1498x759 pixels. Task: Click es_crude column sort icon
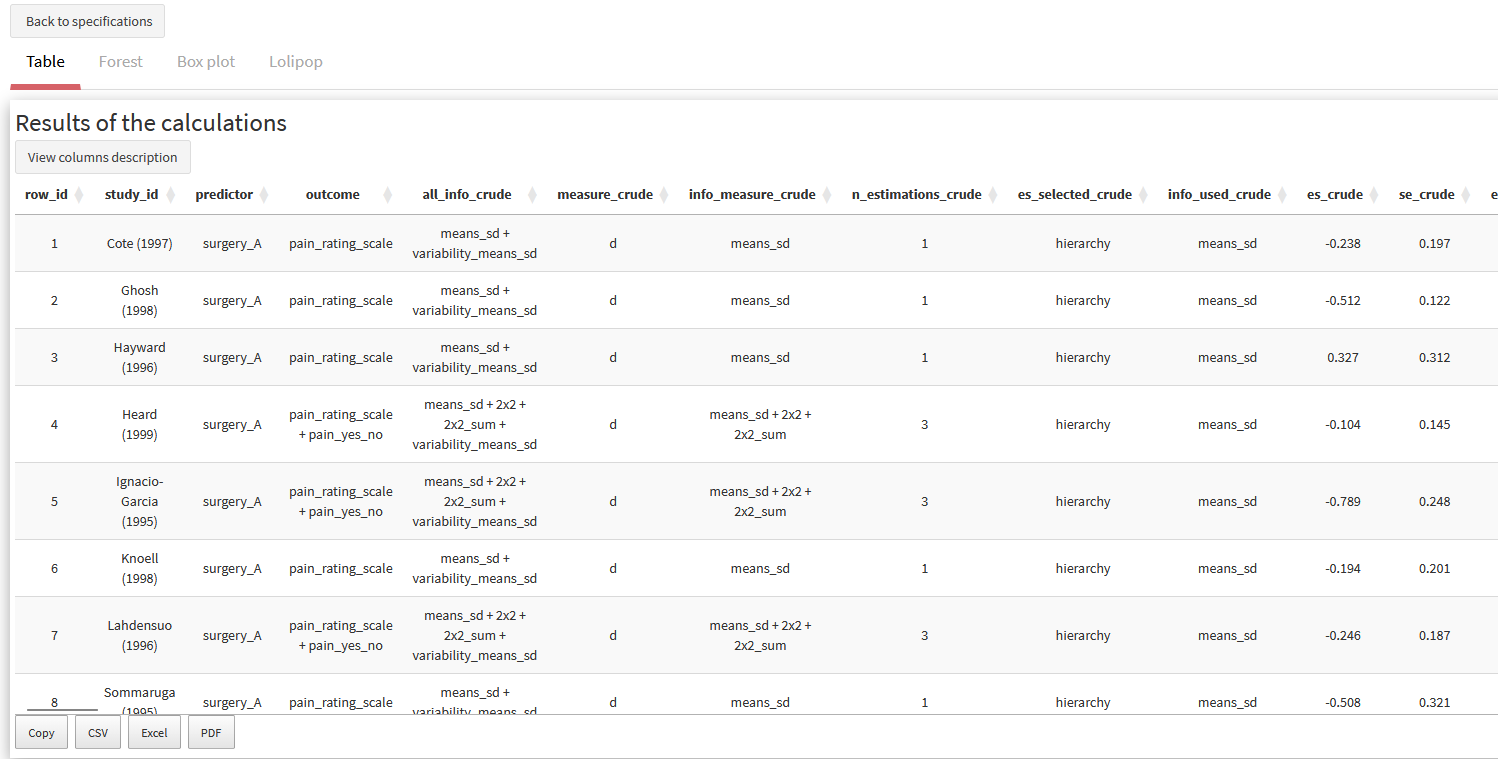coord(1375,195)
